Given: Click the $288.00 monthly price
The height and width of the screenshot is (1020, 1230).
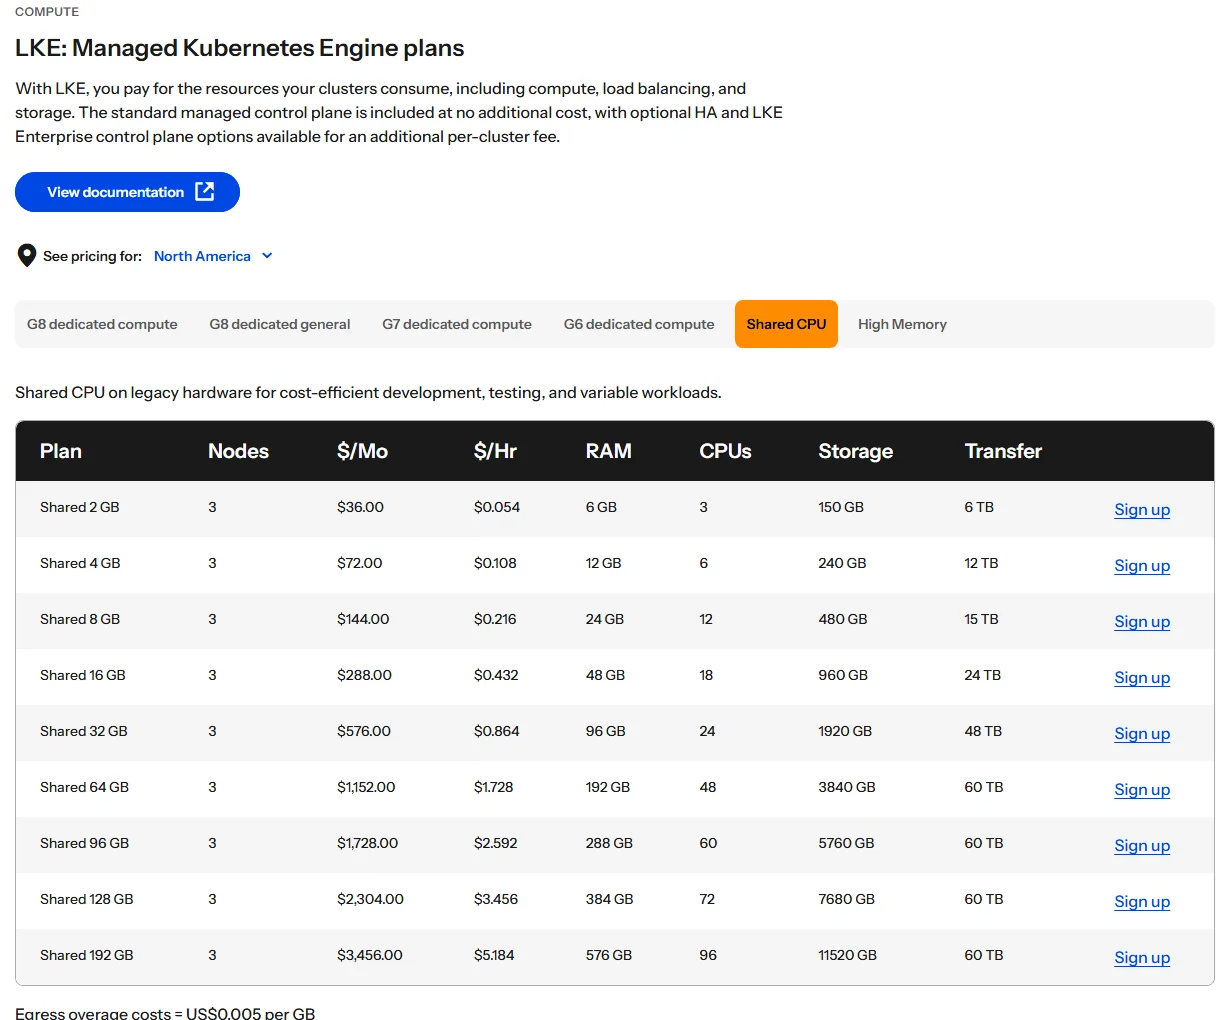Looking at the screenshot, I should 364,675.
